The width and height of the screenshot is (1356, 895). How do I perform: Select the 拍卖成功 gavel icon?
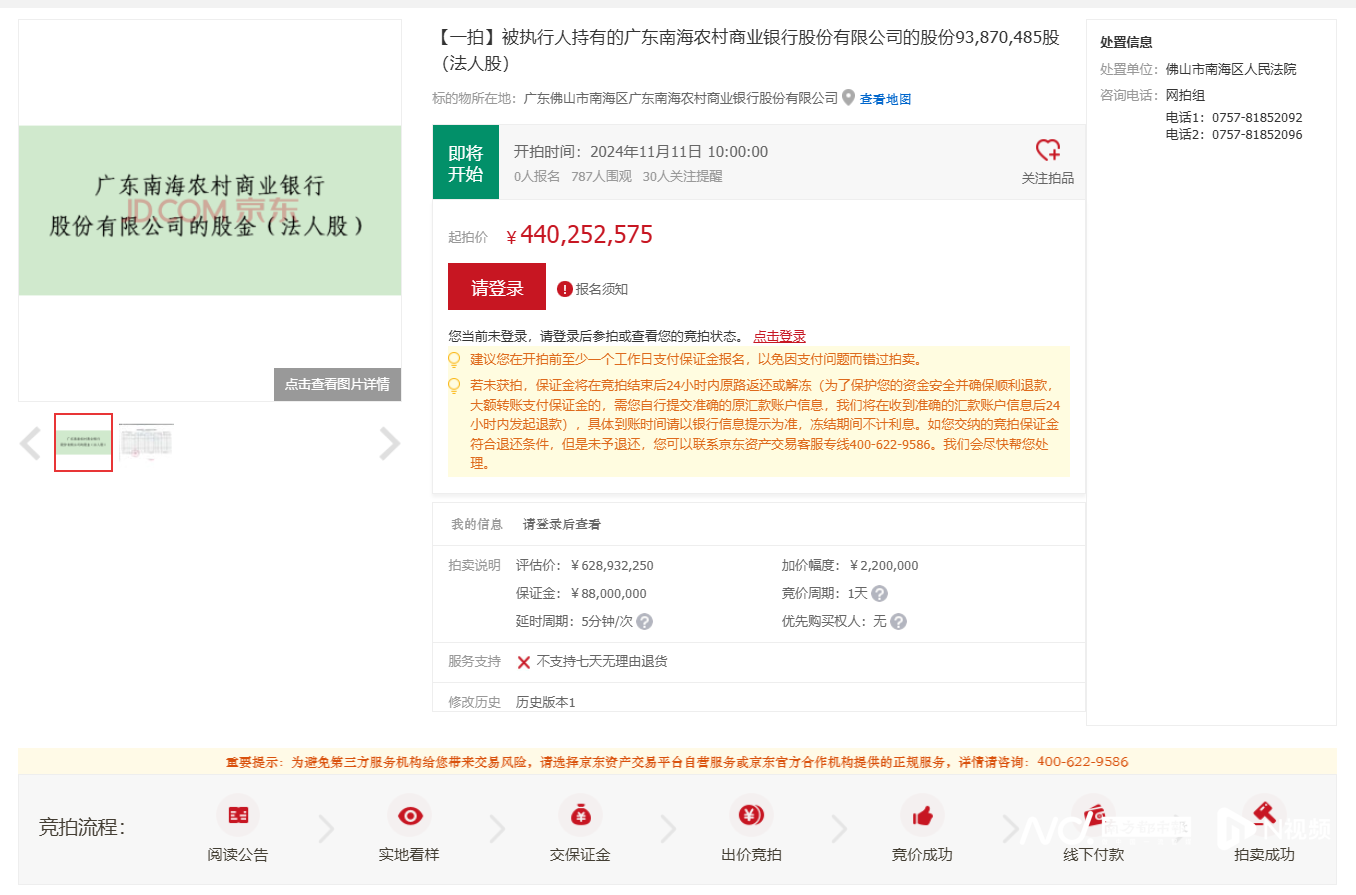coord(1263,816)
